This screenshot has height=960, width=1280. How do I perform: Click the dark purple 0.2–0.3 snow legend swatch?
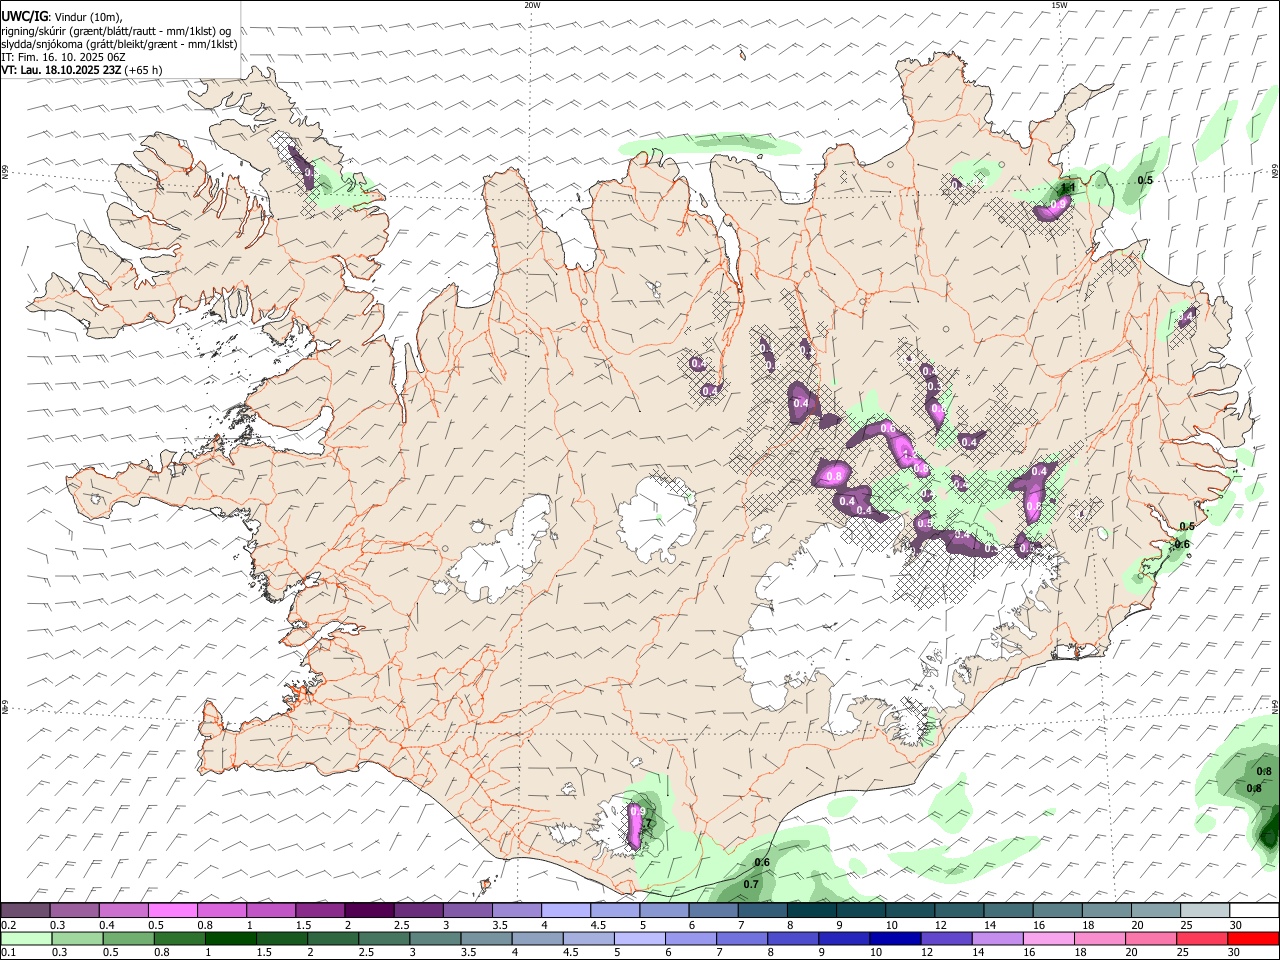tap(25, 910)
